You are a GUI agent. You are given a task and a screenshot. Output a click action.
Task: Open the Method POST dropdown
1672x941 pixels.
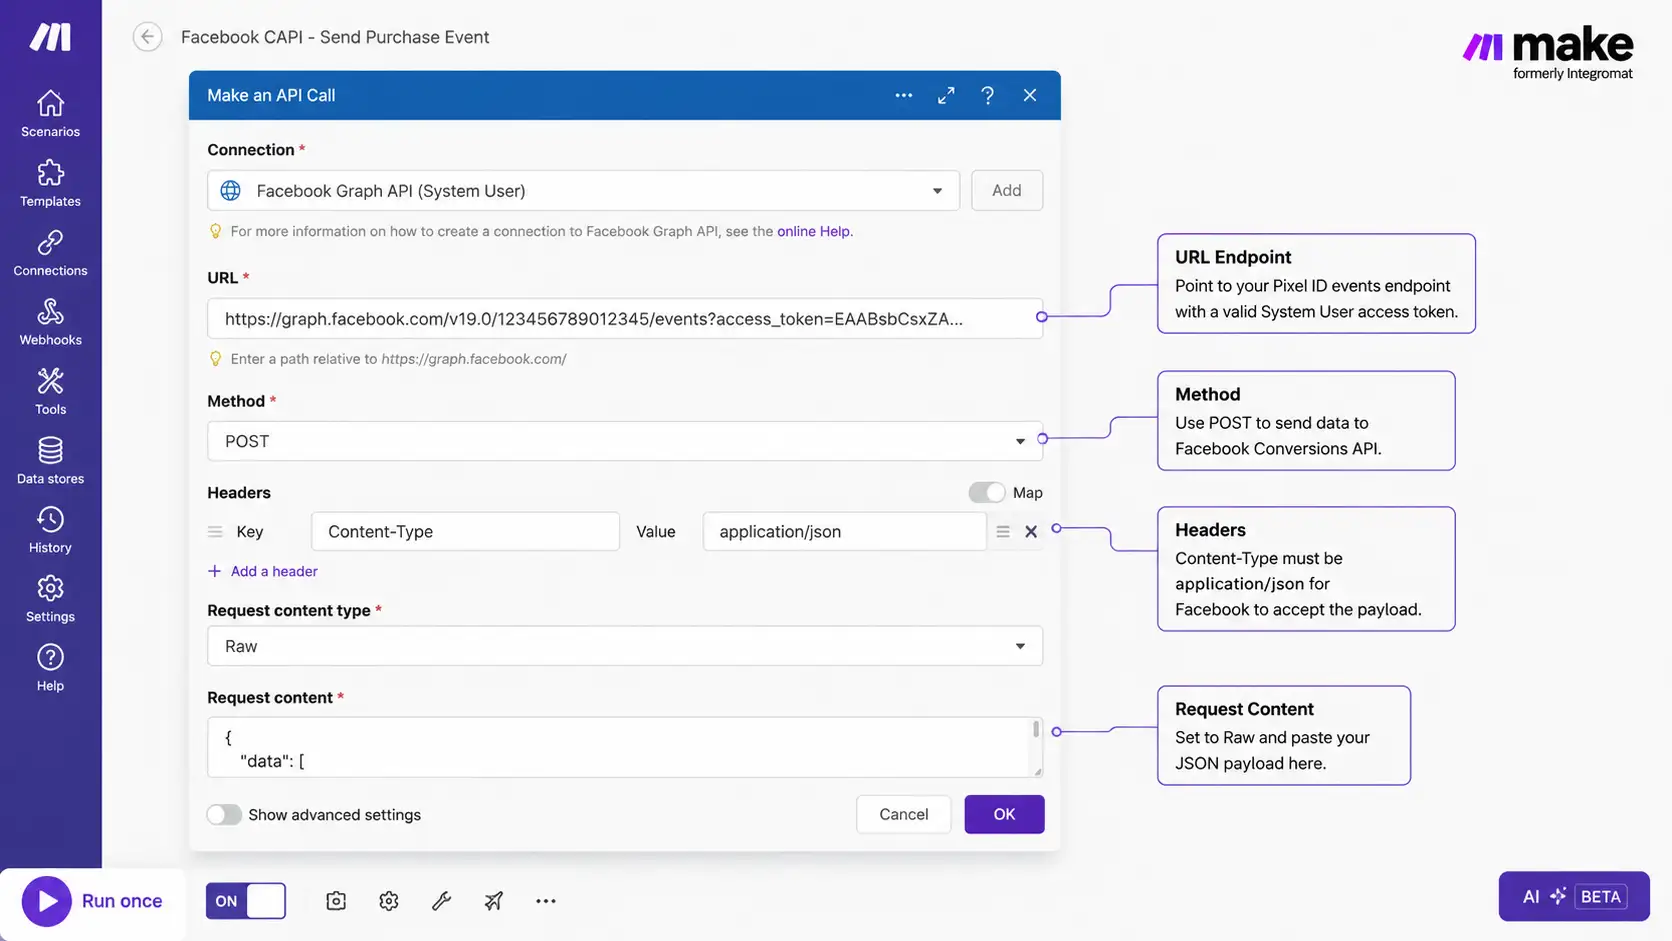(625, 441)
